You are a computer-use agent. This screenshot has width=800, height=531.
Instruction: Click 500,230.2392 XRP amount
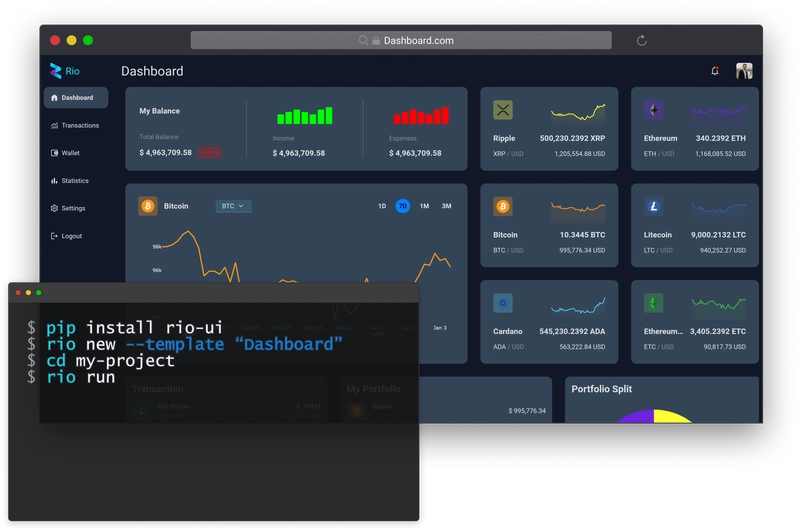(572, 138)
